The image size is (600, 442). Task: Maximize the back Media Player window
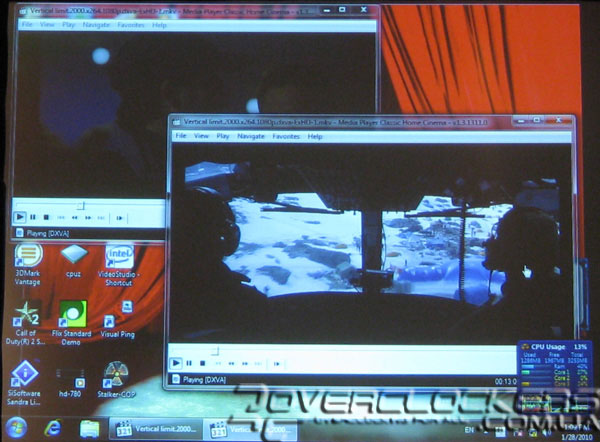tap(342, 10)
